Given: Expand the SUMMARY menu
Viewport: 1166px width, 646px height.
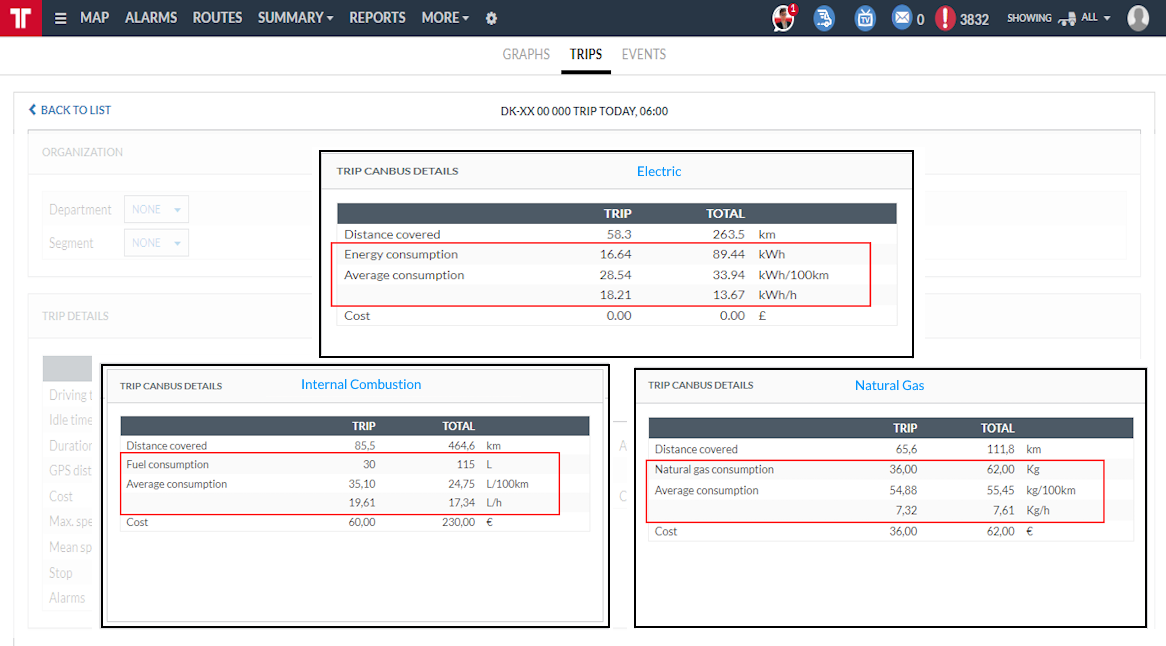Looking at the screenshot, I should (295, 18).
